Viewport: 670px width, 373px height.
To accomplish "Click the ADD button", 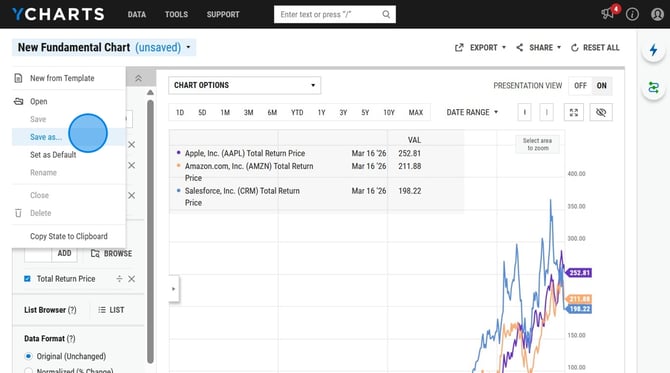I will [x=65, y=253].
